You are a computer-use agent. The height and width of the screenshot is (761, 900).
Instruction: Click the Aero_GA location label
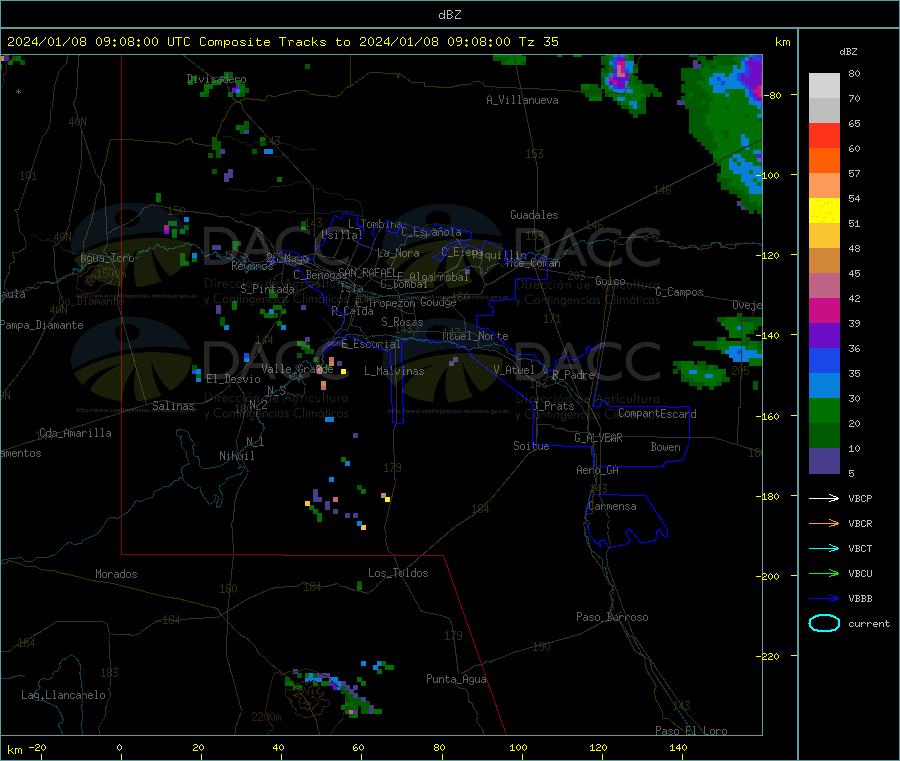(597, 470)
